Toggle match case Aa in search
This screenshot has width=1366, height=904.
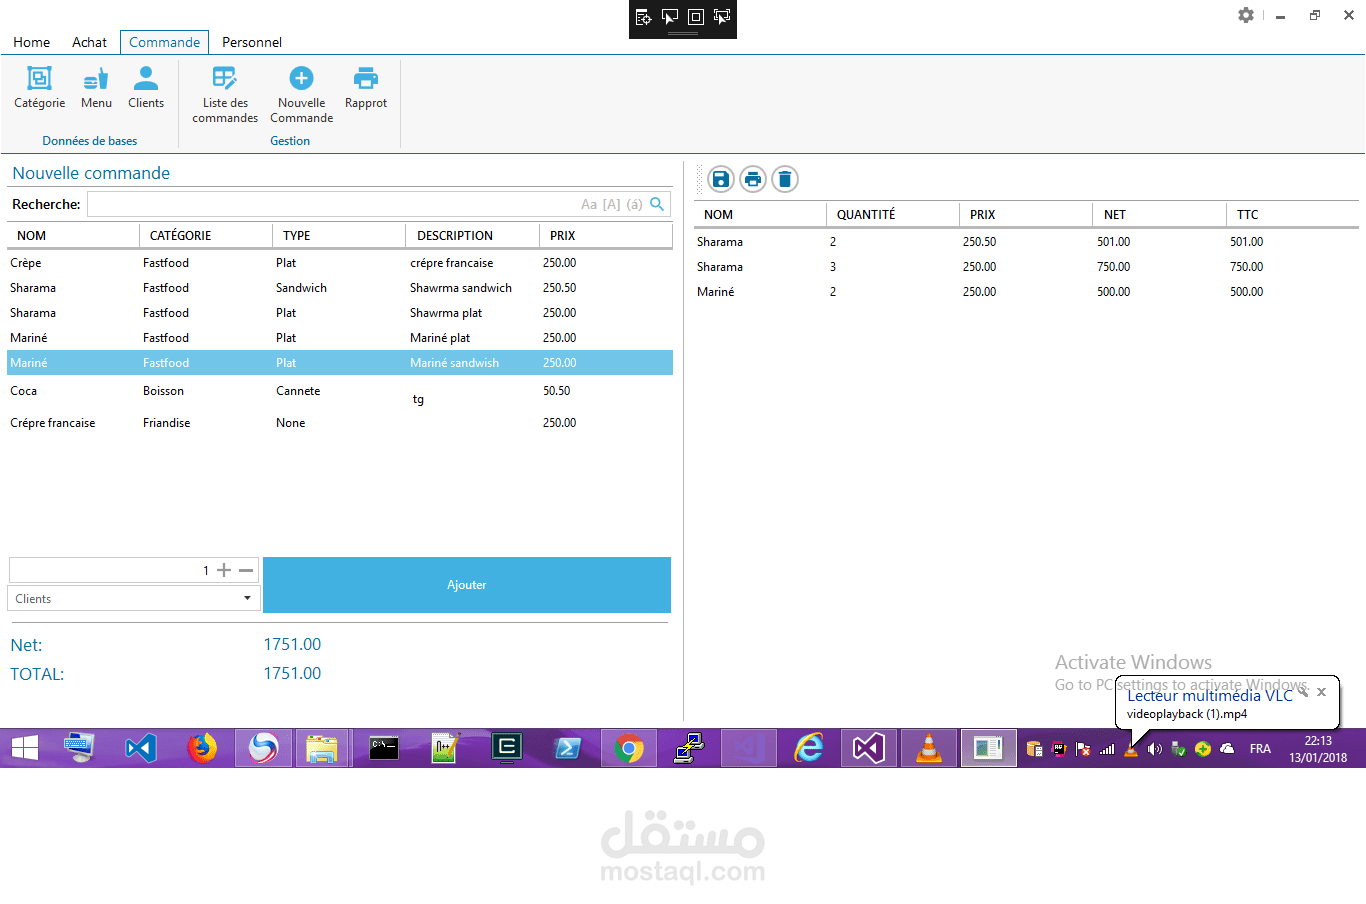(x=589, y=204)
